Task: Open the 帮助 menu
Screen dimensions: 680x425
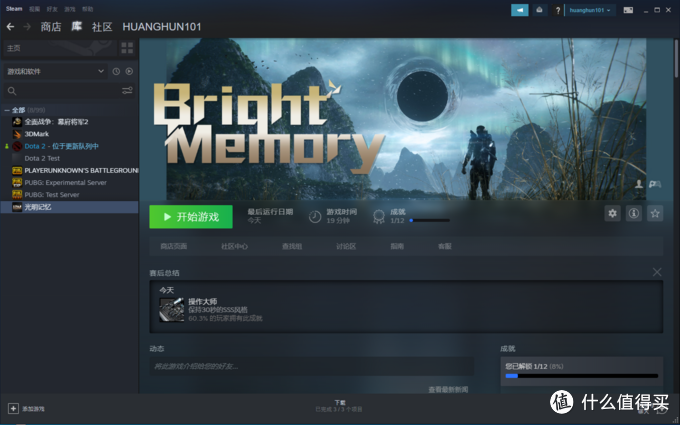Action: tap(87, 9)
